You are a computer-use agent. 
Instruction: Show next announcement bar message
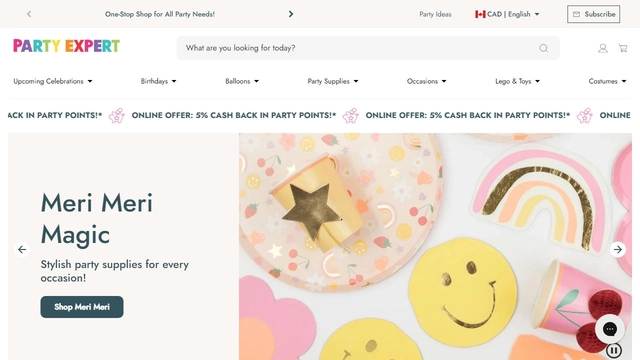point(291,14)
